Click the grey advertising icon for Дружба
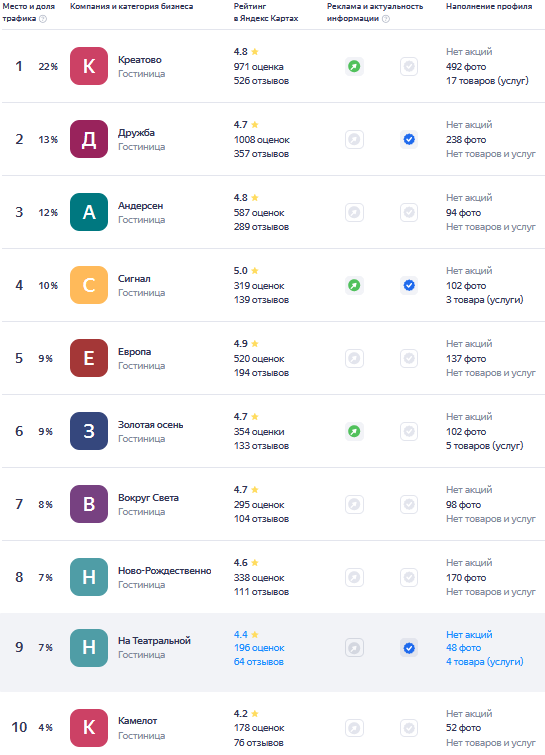 click(x=354, y=140)
